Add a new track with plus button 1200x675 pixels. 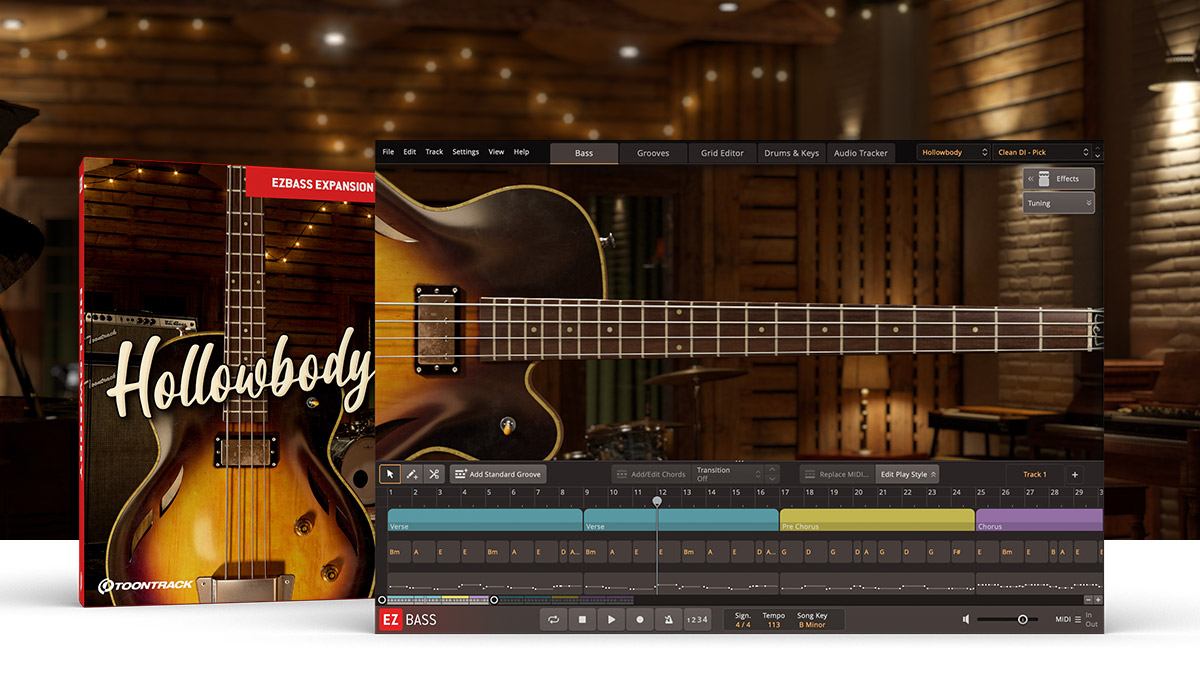[x=1075, y=474]
